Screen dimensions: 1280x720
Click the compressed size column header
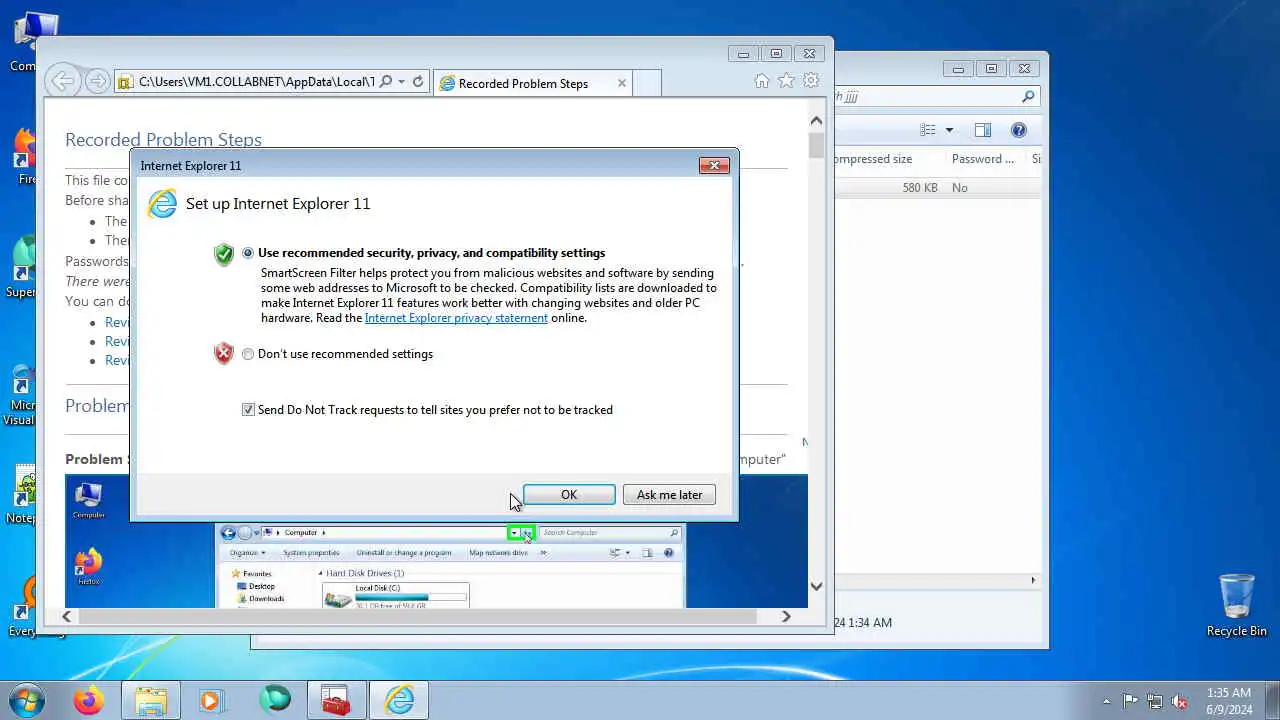[x=890, y=159]
